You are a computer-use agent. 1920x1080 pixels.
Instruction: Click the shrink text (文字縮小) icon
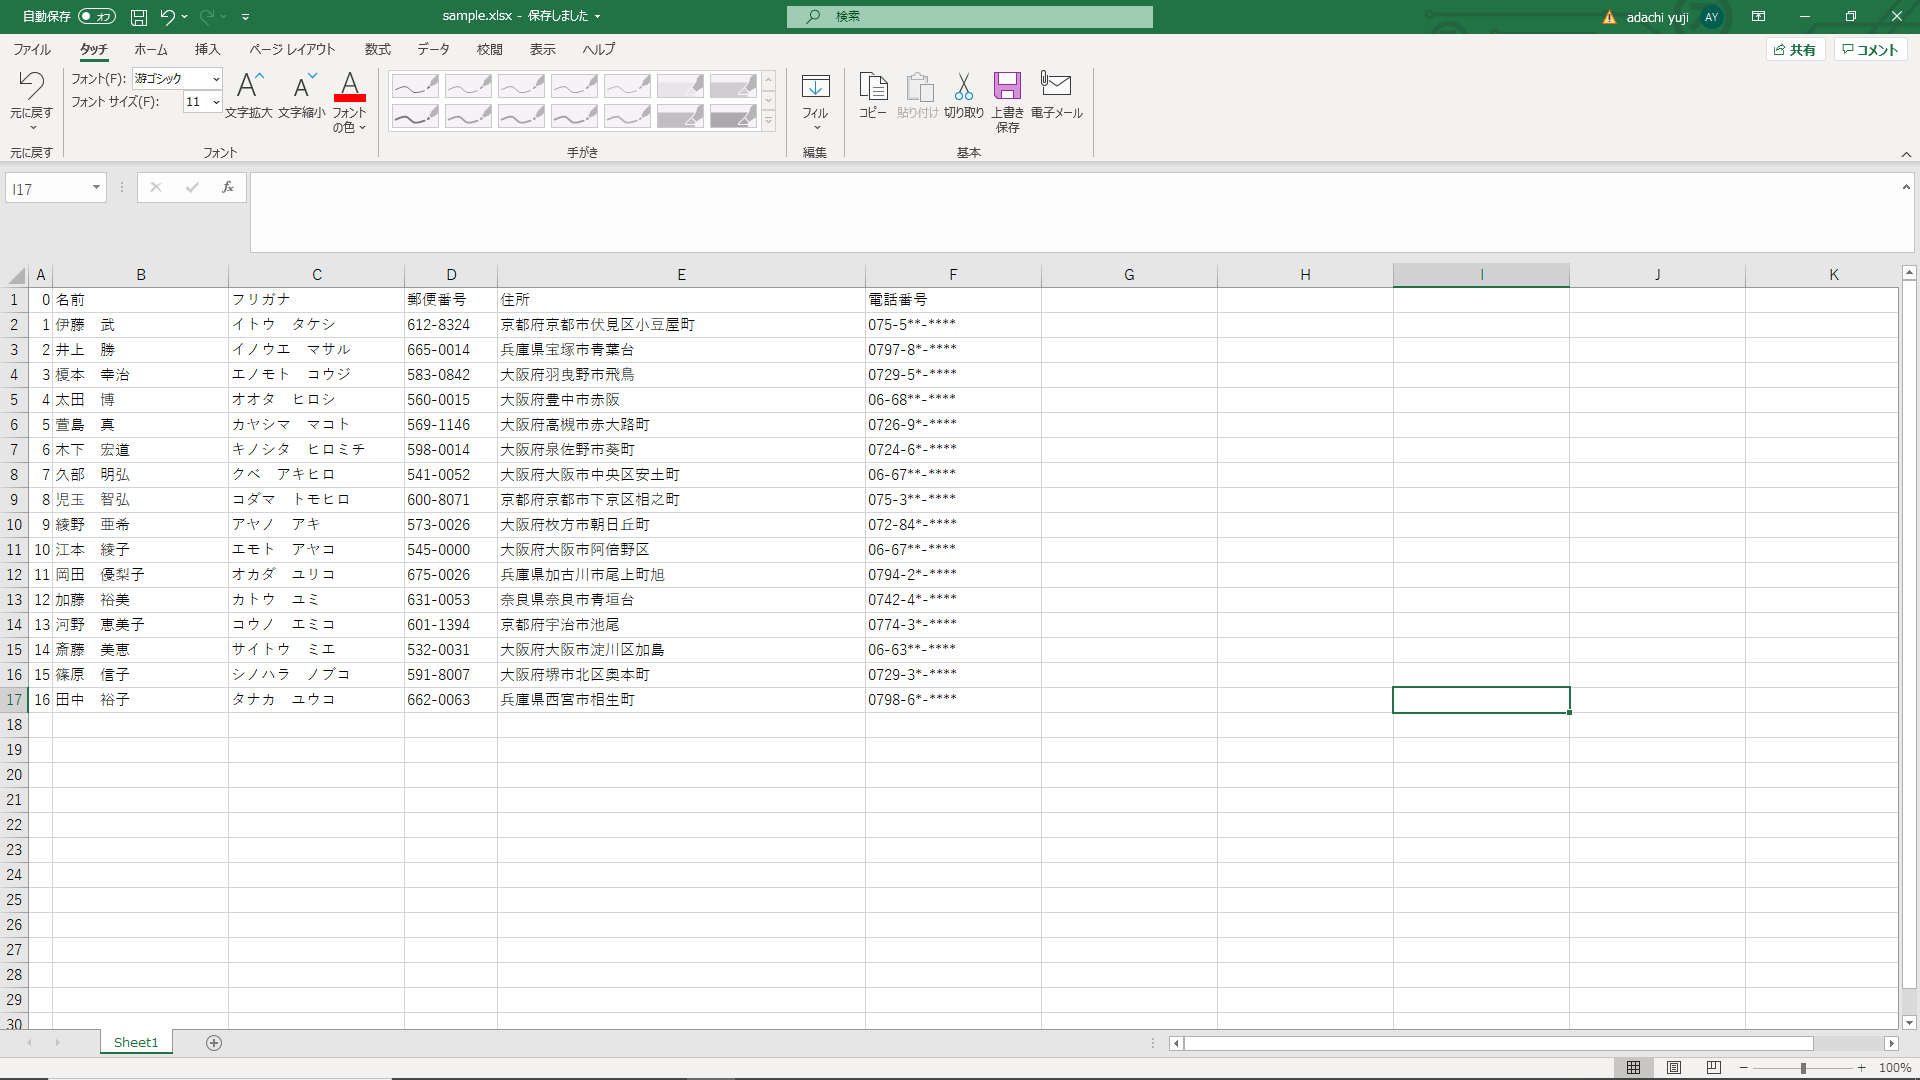point(302,87)
